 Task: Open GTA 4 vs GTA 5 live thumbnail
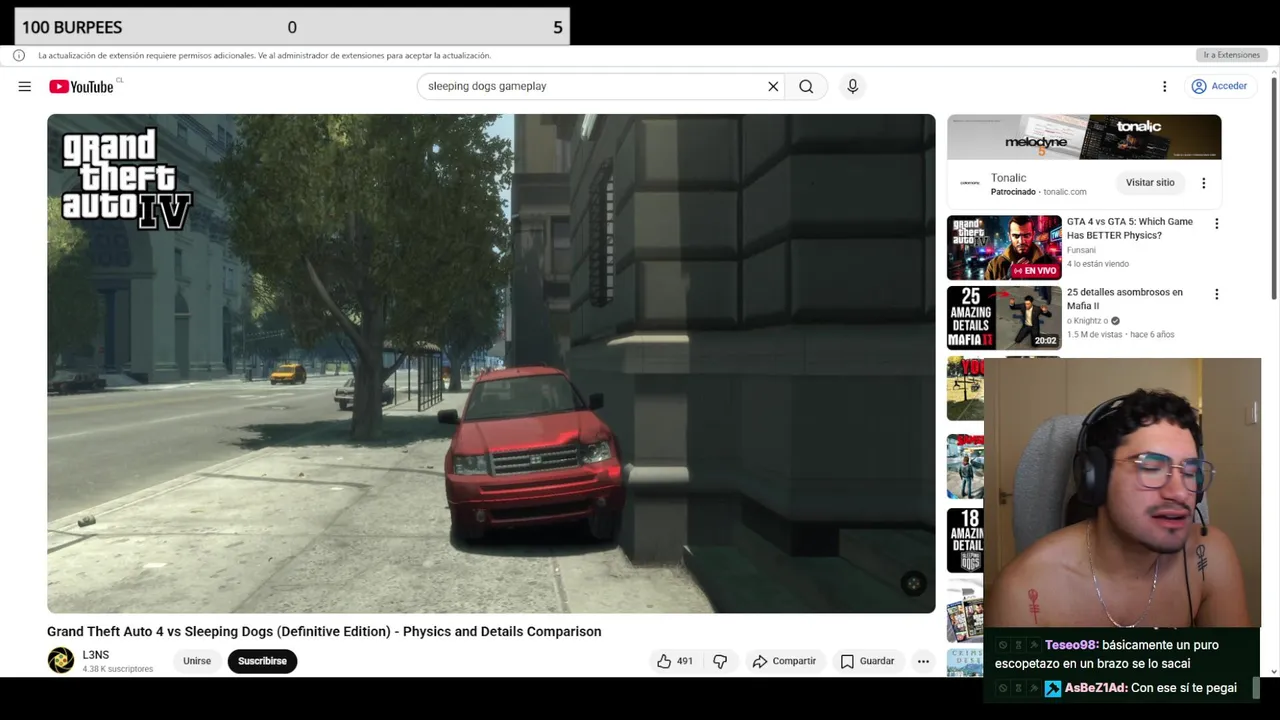coord(1004,248)
